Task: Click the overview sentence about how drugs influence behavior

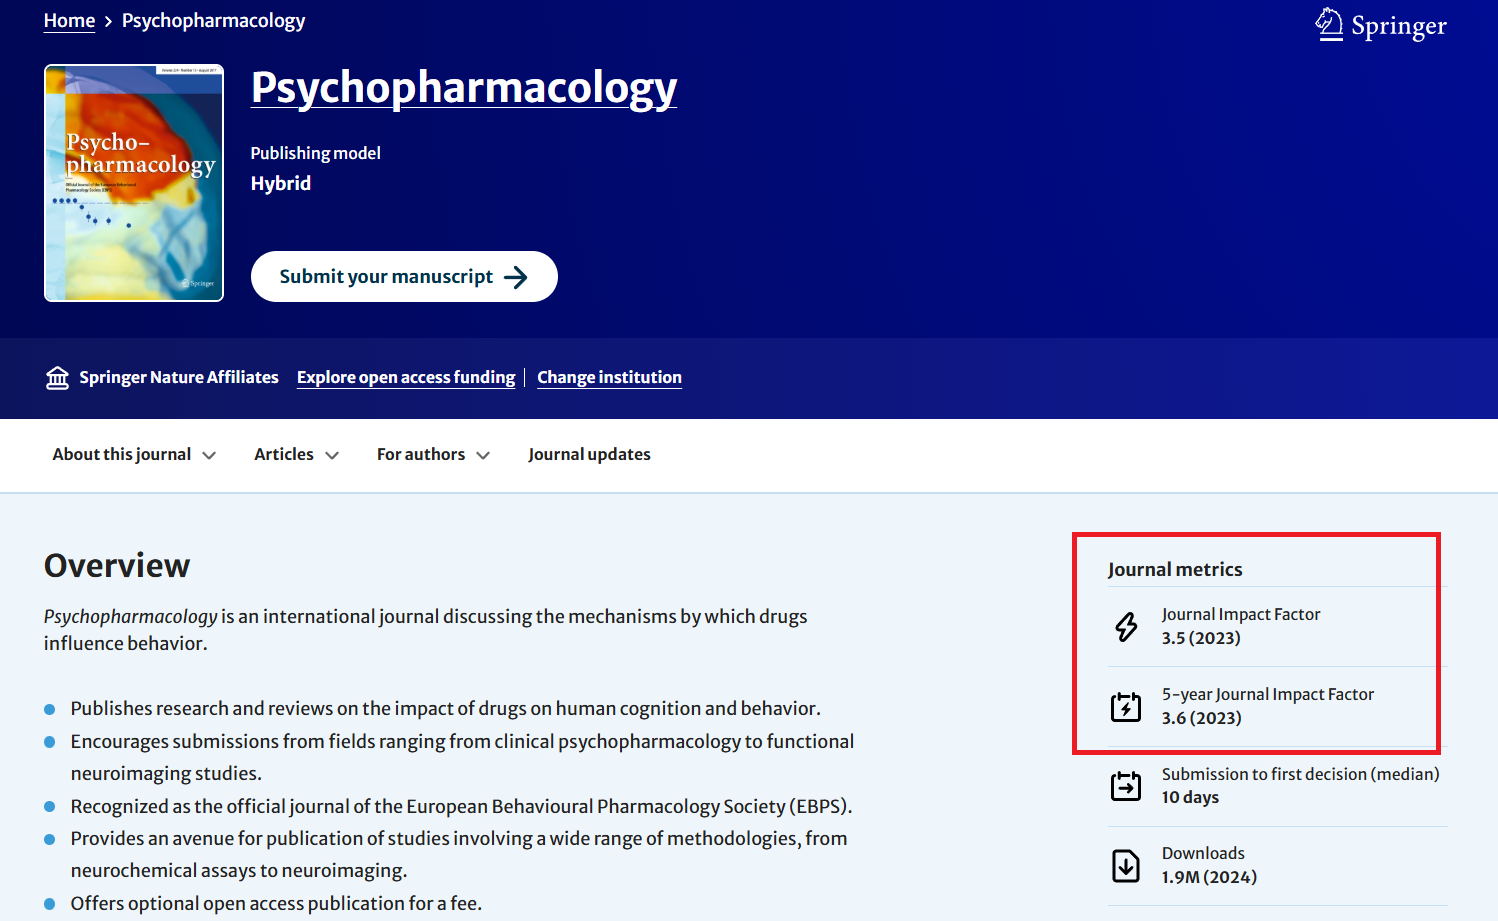Action: coord(425,630)
